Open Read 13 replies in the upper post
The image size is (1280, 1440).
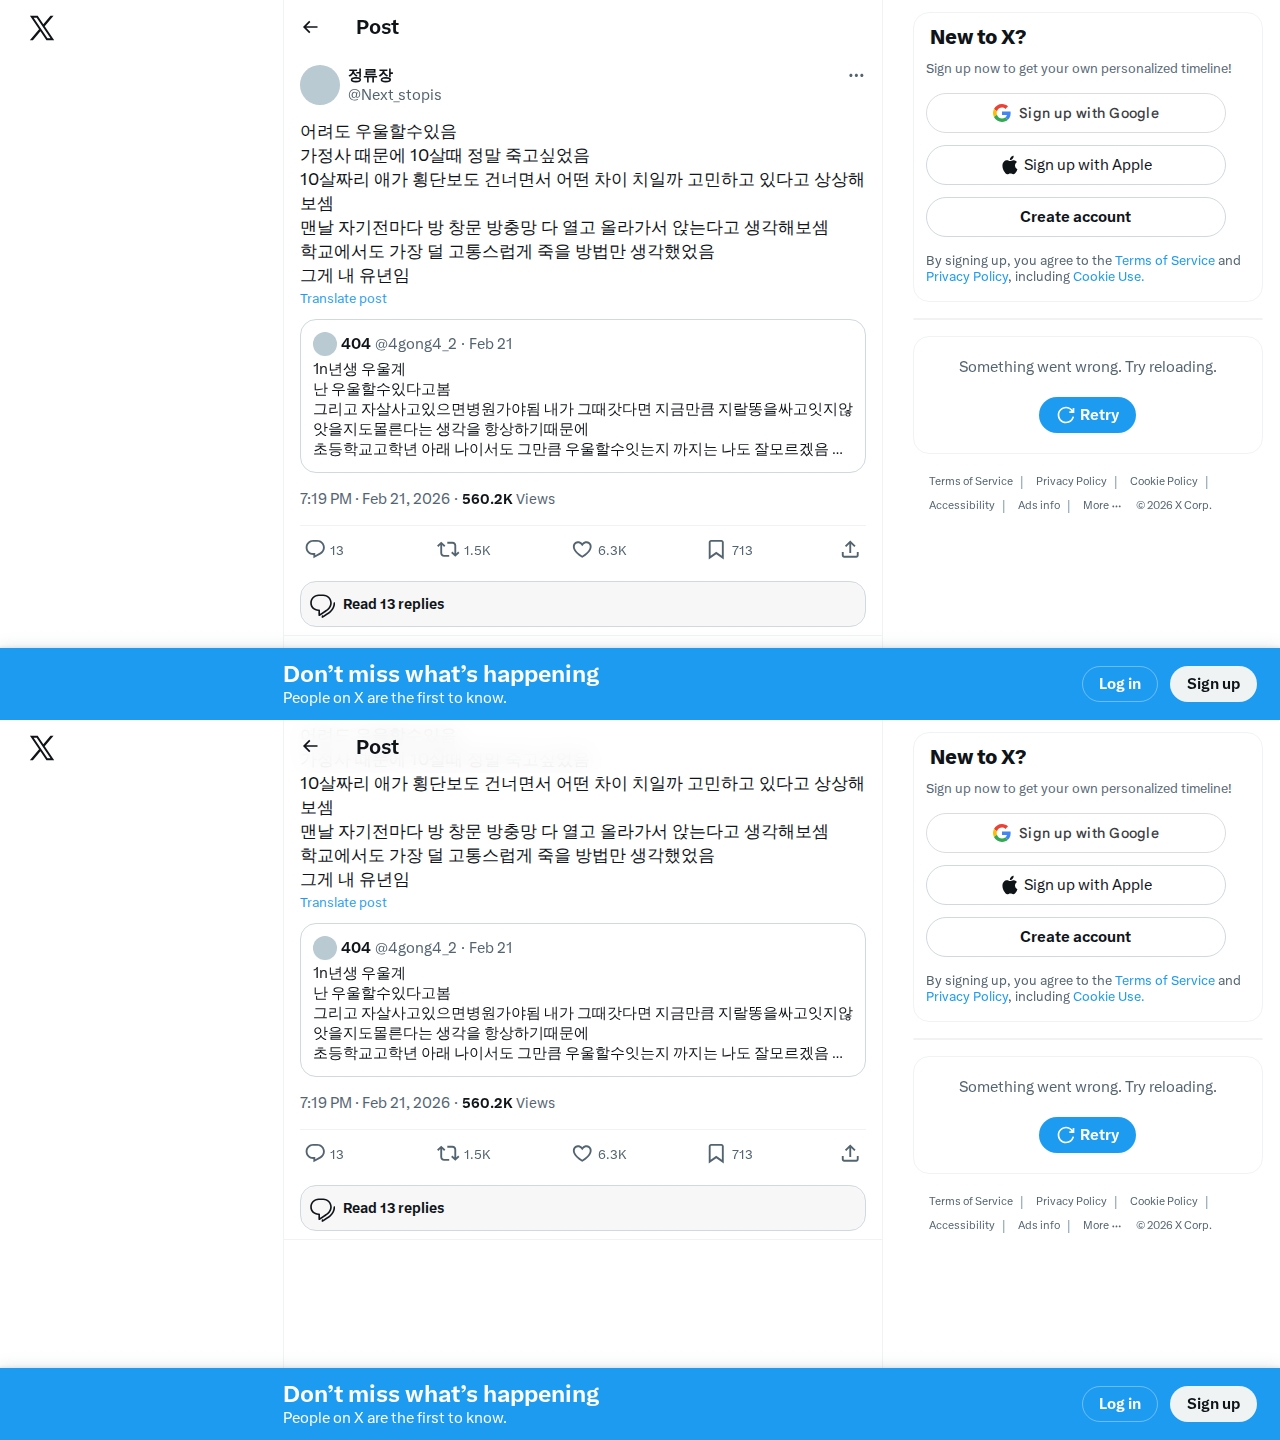583,604
